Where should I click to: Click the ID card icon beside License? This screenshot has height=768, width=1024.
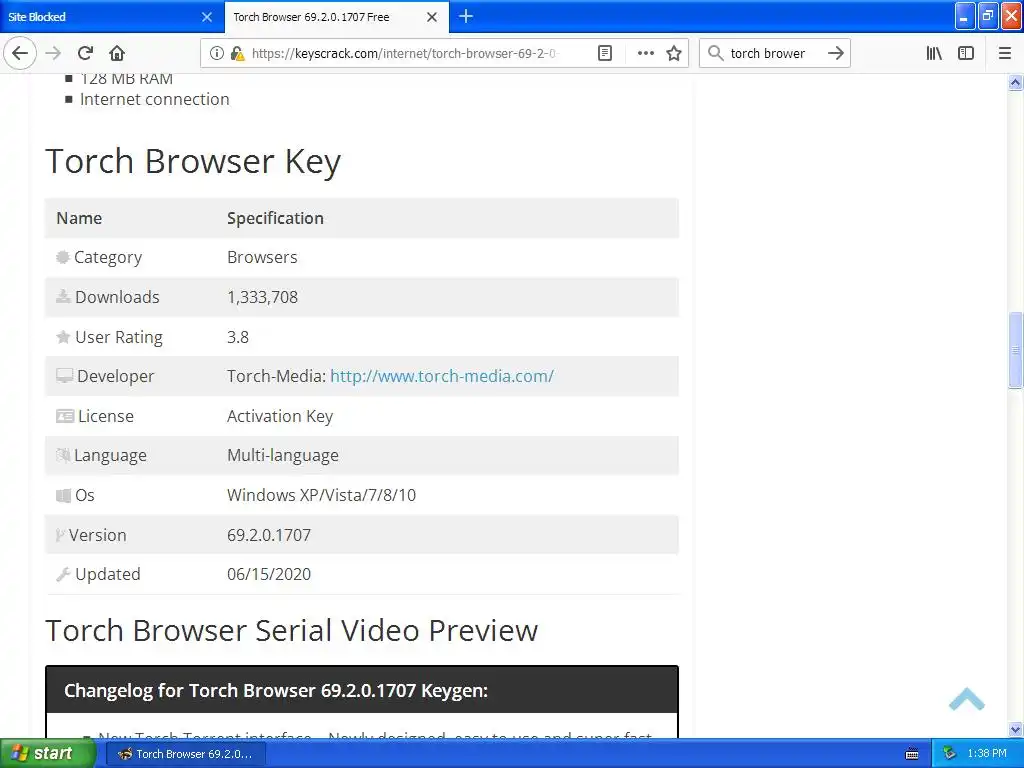pyautogui.click(x=65, y=416)
